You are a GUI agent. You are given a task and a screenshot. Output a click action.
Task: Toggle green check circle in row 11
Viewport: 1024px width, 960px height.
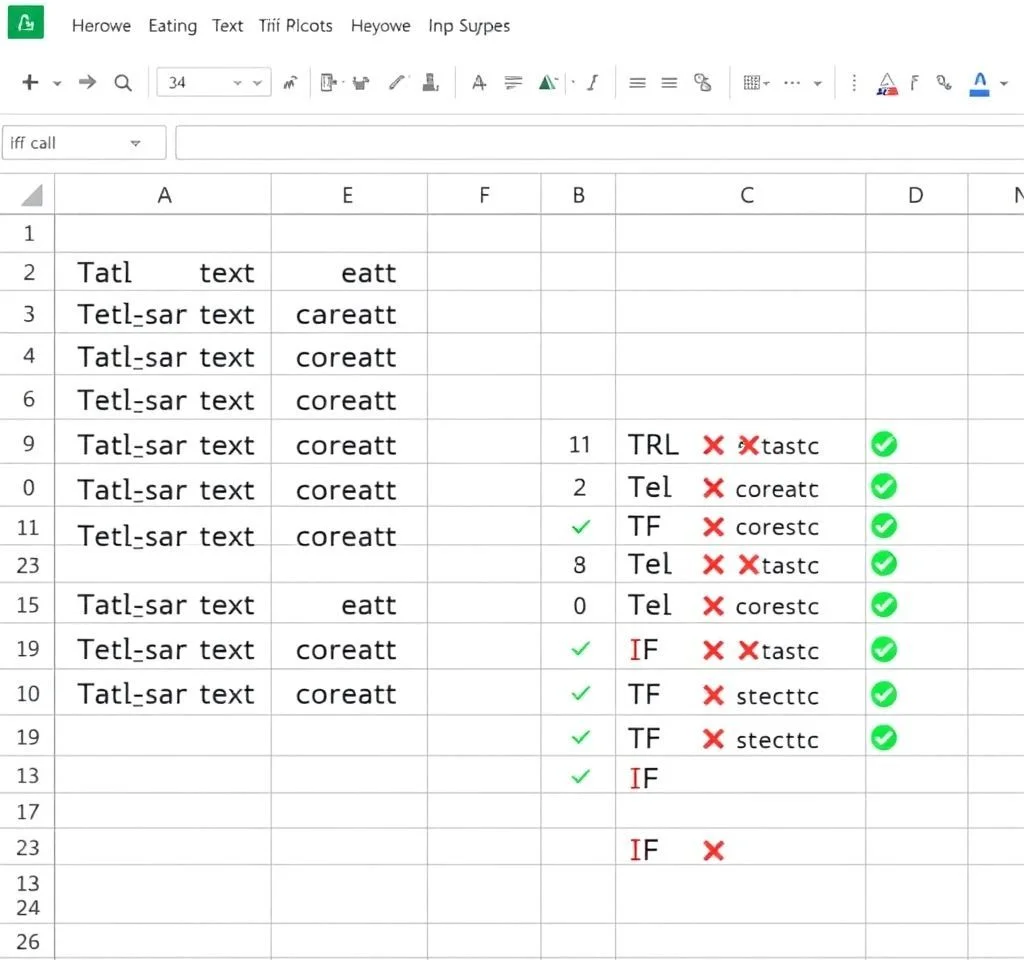point(884,526)
